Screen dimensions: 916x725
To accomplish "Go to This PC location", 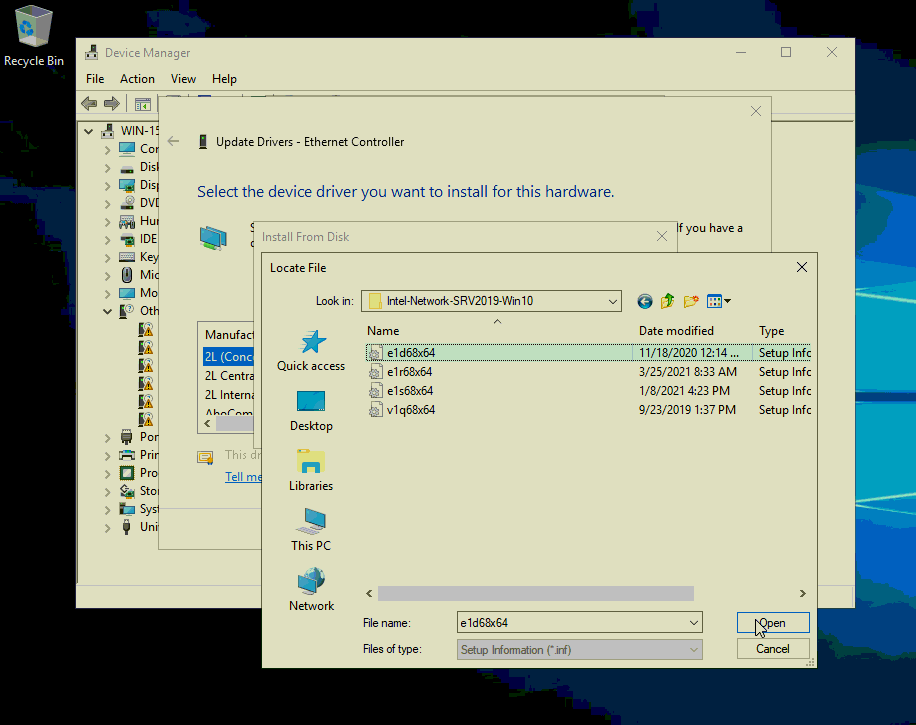I will coord(311,530).
